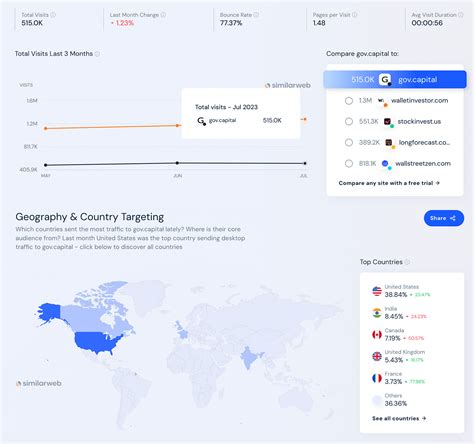Select the wallstreetzen.com radio button

pyautogui.click(x=349, y=164)
